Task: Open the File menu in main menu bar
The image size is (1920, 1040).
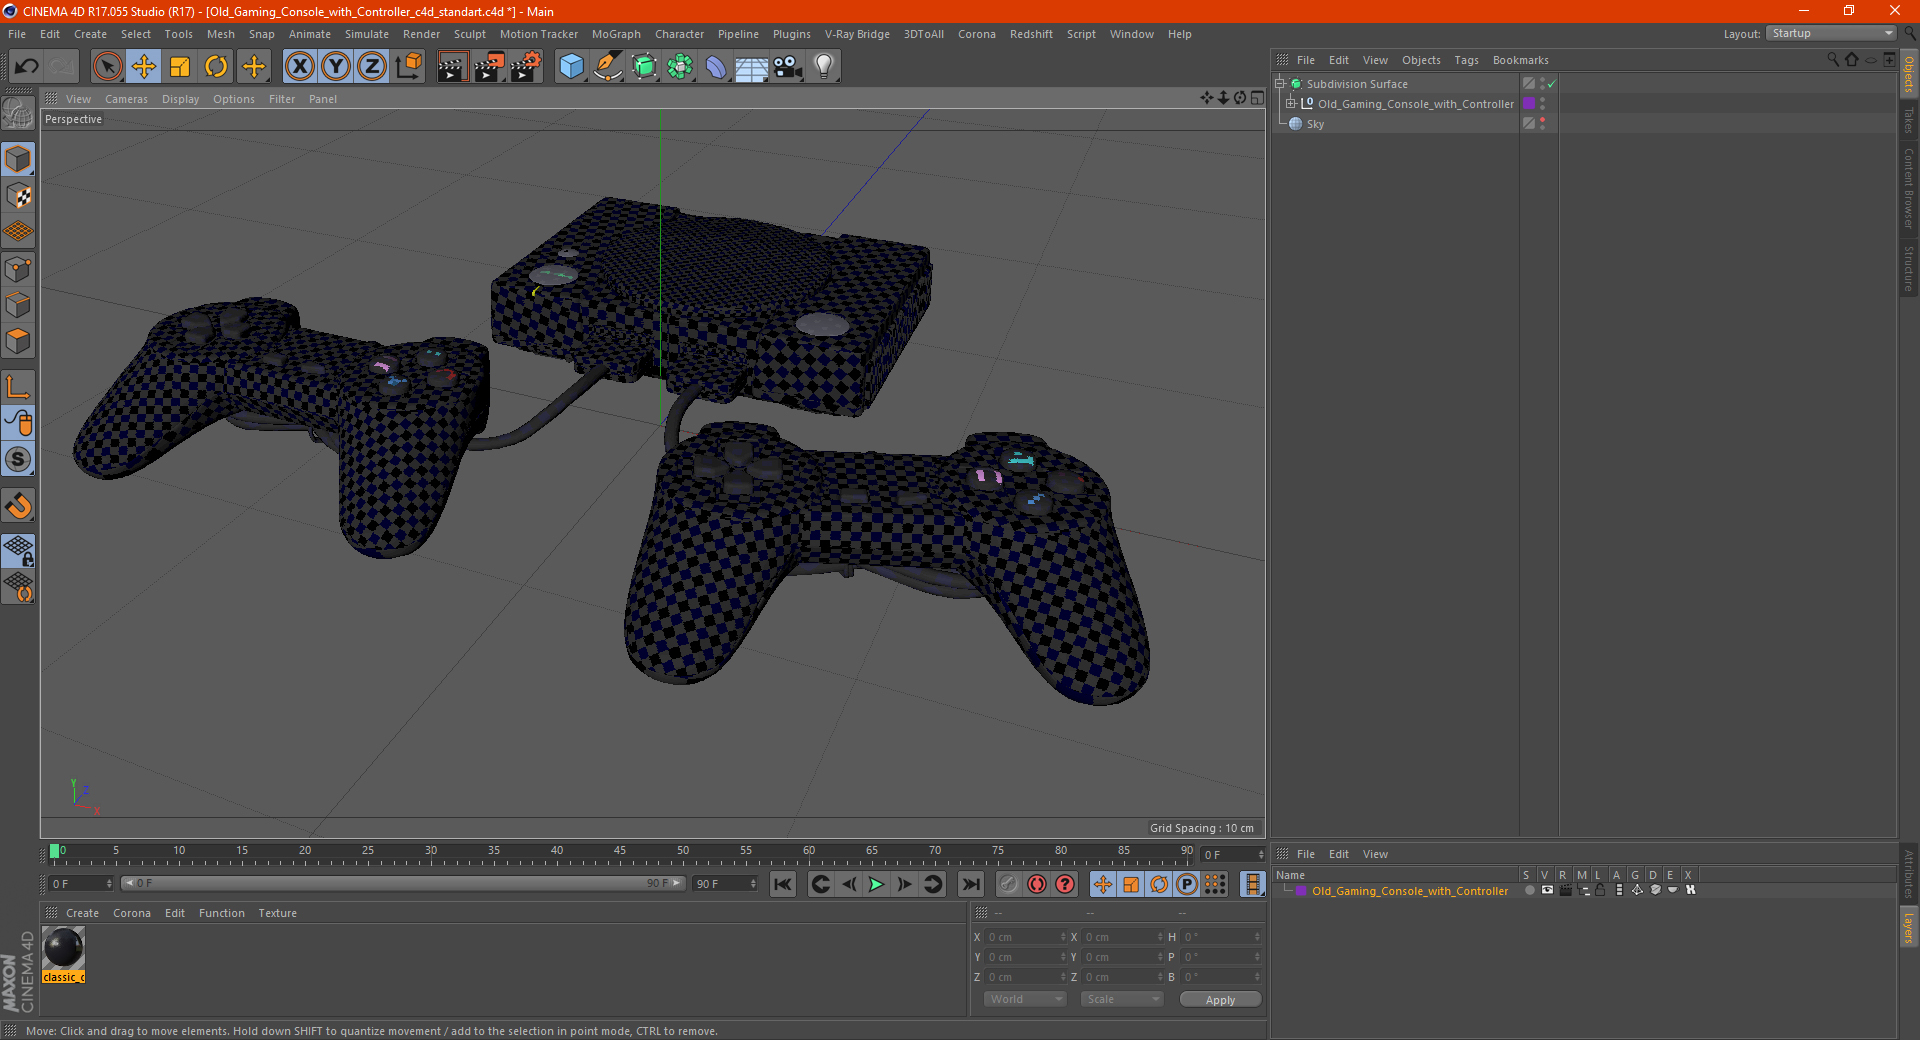Action: 17,34
